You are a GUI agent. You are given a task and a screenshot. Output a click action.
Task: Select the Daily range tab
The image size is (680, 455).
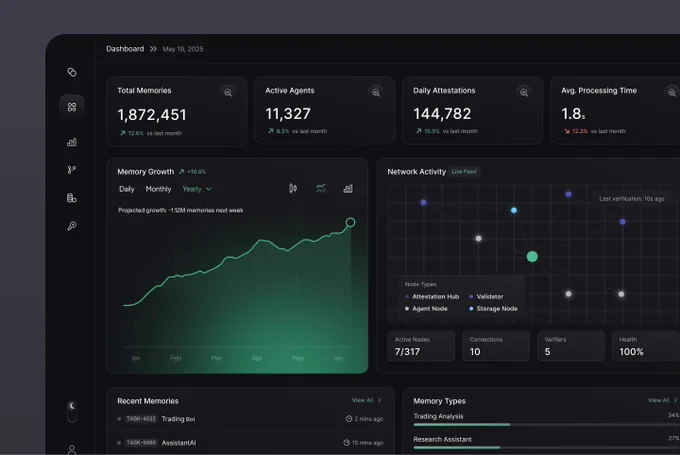[x=127, y=189]
